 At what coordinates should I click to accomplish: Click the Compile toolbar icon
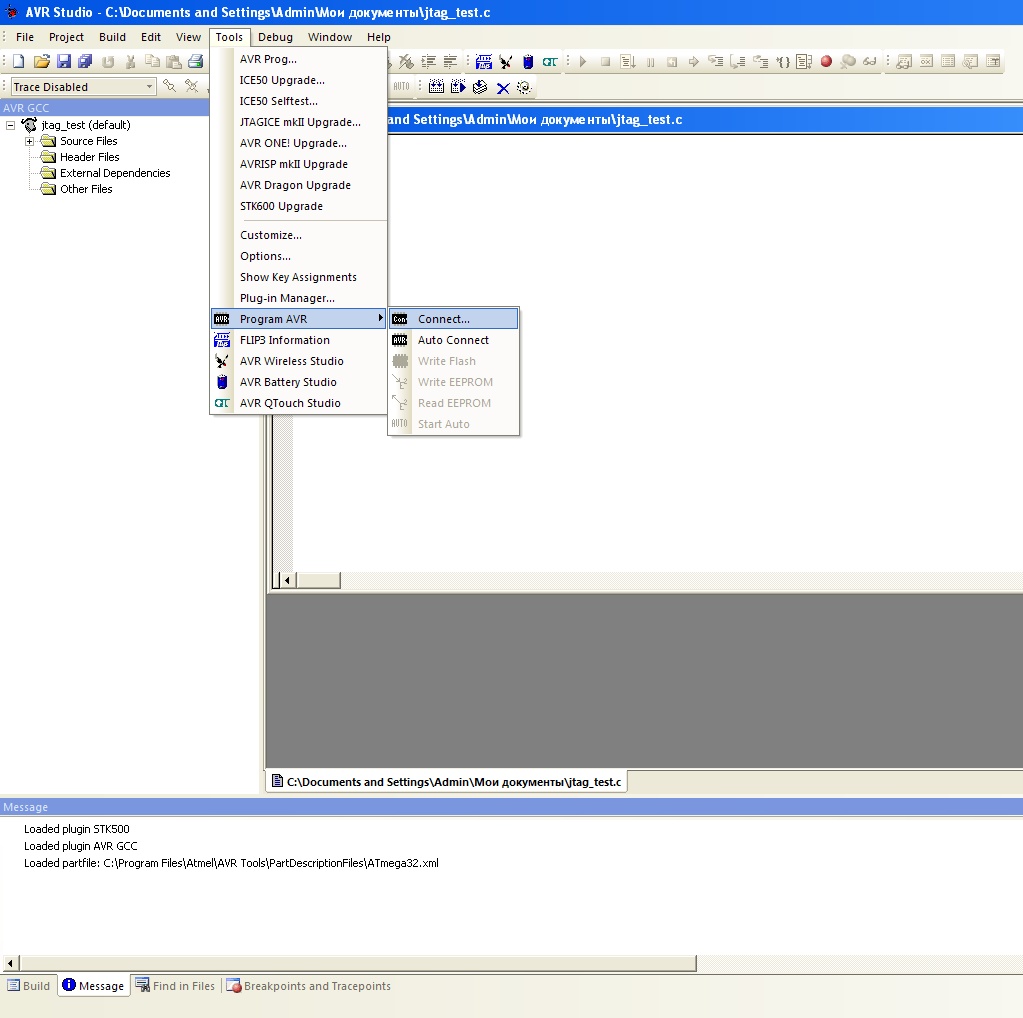(480, 87)
